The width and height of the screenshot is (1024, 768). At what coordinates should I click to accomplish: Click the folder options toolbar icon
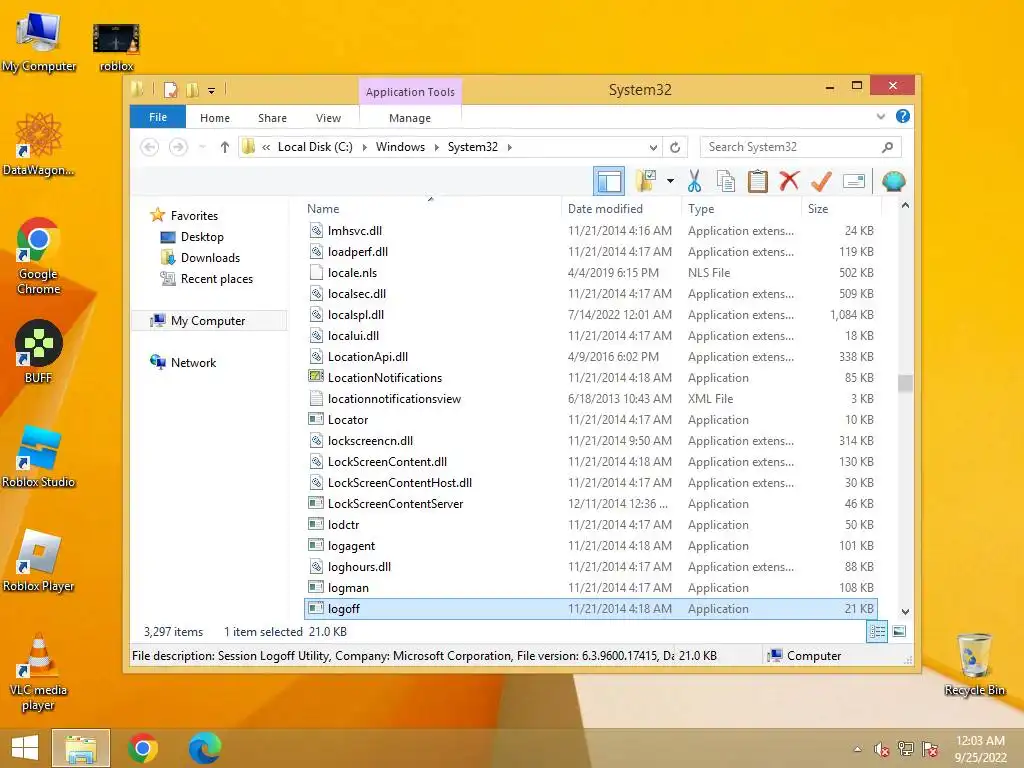(646, 182)
